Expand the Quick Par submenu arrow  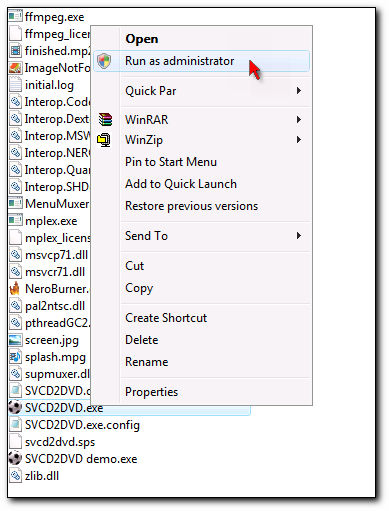tap(299, 91)
